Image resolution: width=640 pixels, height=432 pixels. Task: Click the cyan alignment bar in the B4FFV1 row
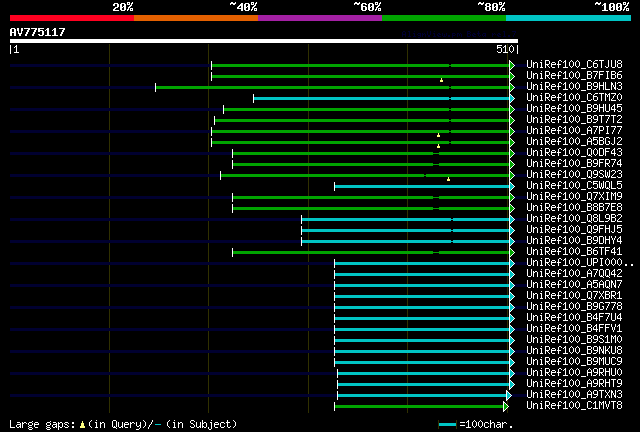pyautogui.click(x=422, y=330)
